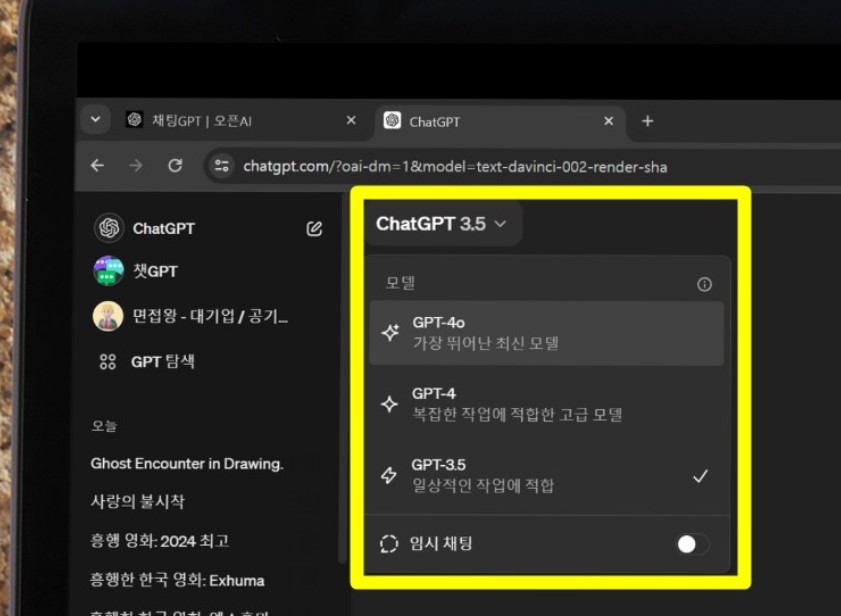Viewport: 841px width, 616px height.
Task: Click the 오늘 section header
Action: [x=104, y=426]
